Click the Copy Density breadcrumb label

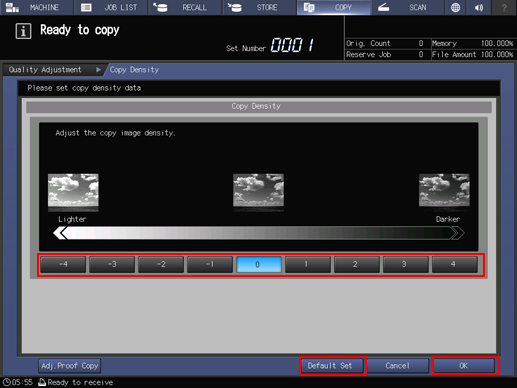(x=134, y=70)
